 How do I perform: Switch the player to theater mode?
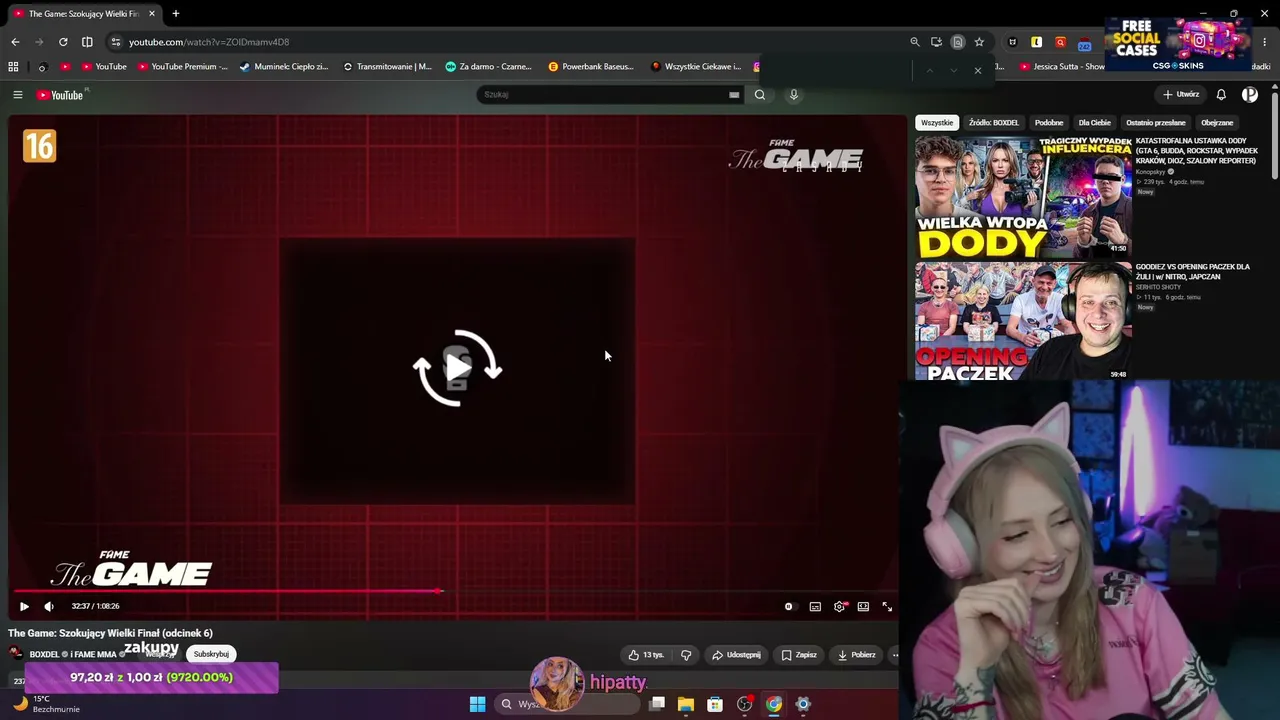pos(863,606)
